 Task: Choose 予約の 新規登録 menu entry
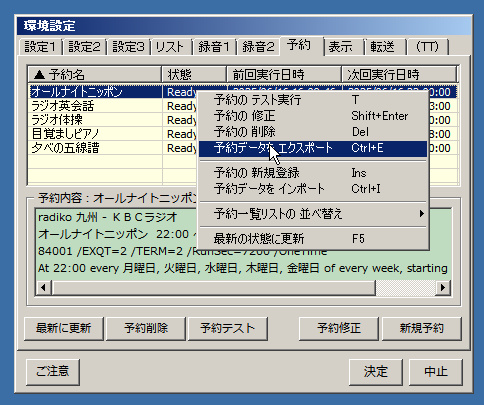pos(313,173)
